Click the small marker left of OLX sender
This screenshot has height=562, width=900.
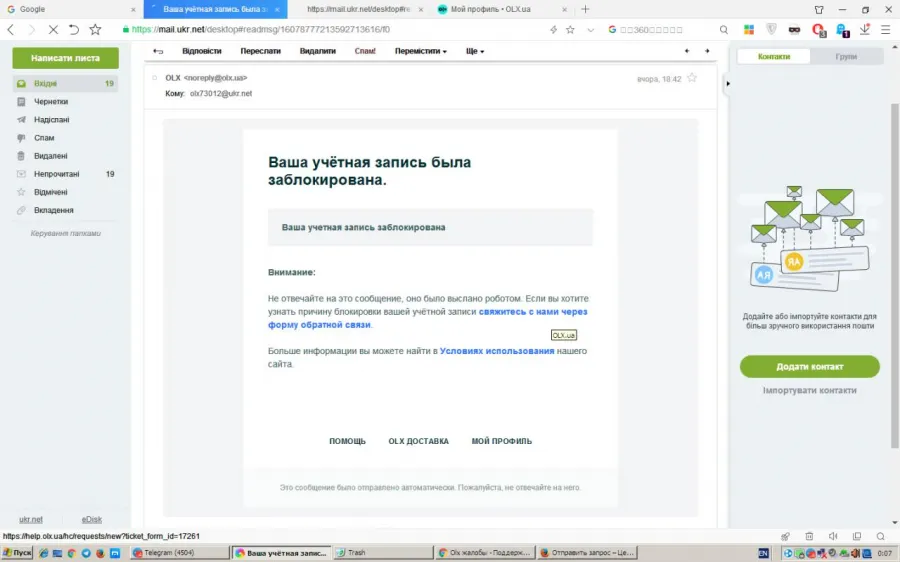click(x=154, y=77)
